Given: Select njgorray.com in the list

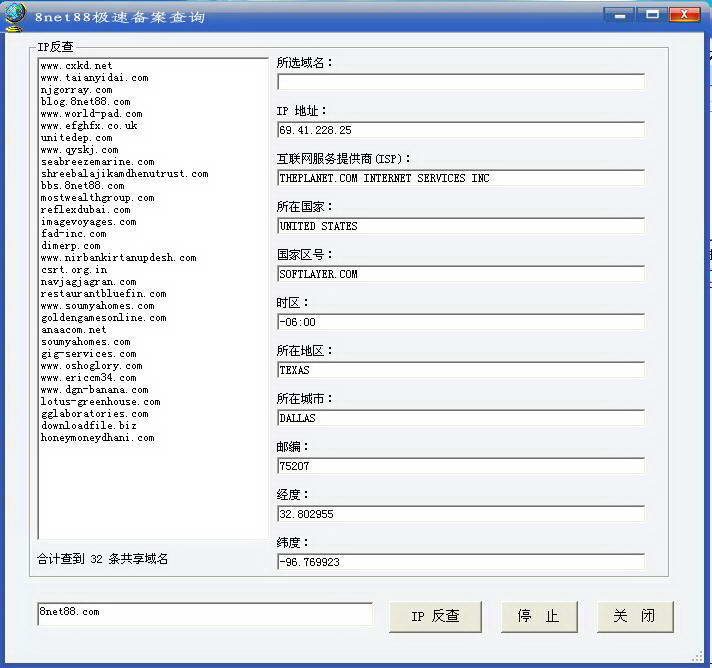Looking at the screenshot, I should pyautogui.click(x=76, y=90).
